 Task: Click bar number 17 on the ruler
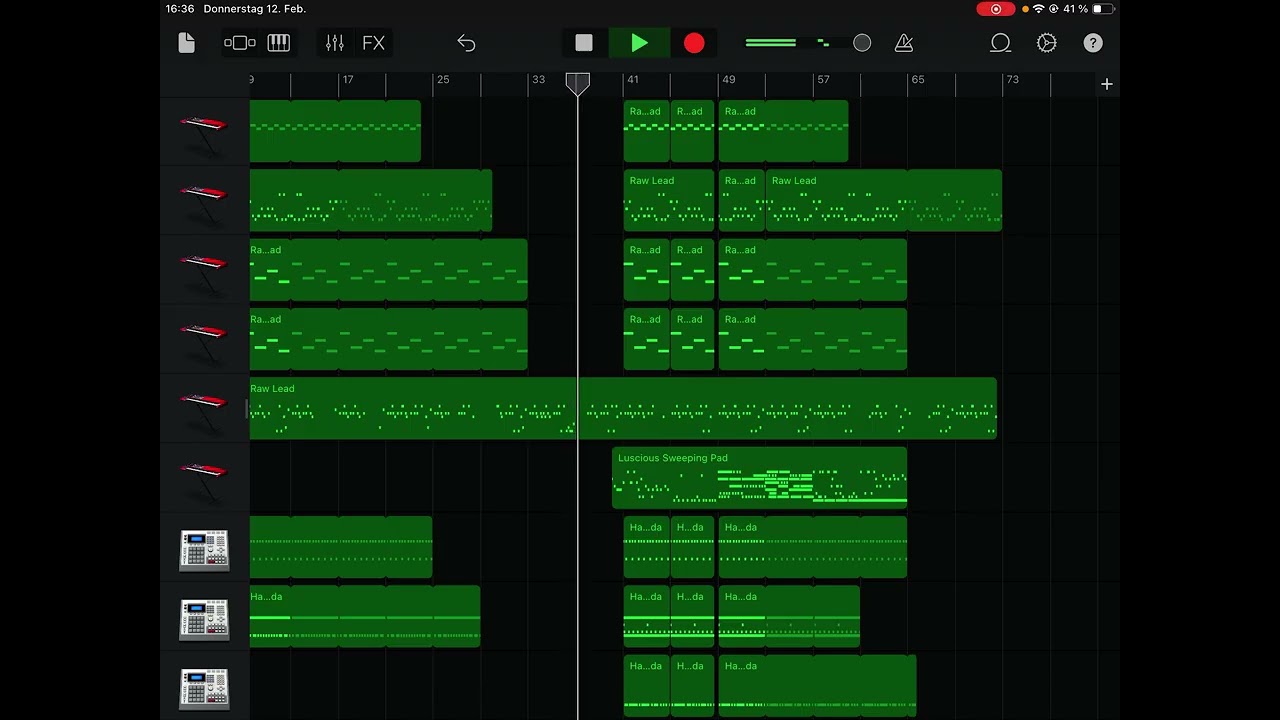tap(348, 80)
